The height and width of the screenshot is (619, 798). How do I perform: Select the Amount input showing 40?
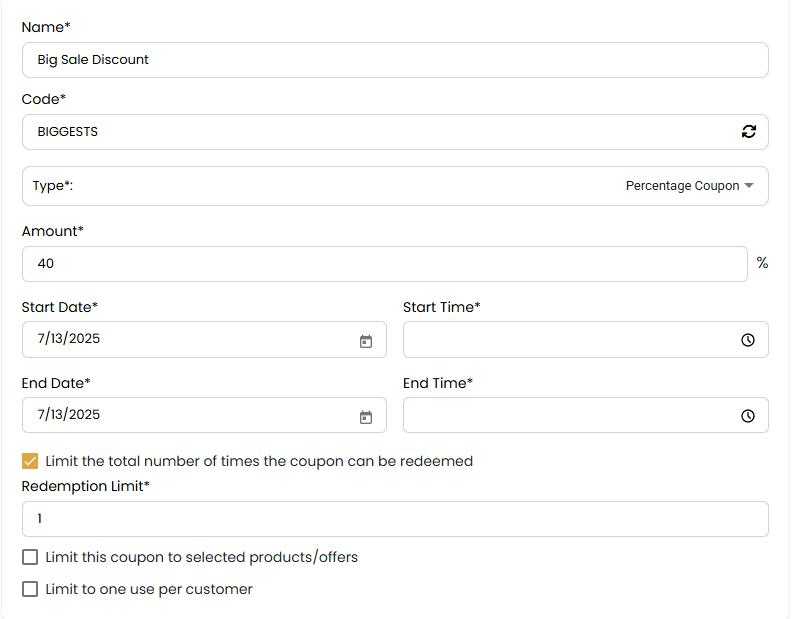pos(384,264)
